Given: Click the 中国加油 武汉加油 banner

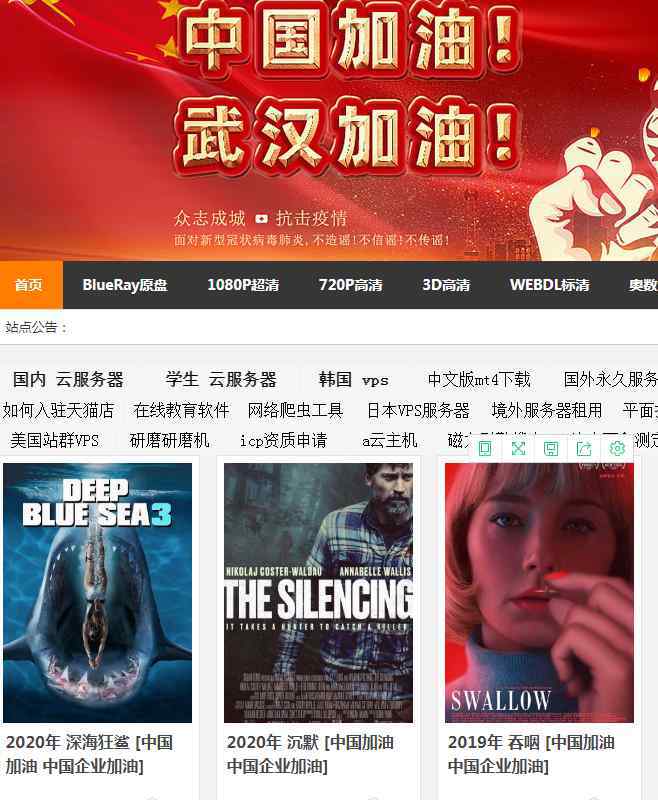Looking at the screenshot, I should coord(329,131).
